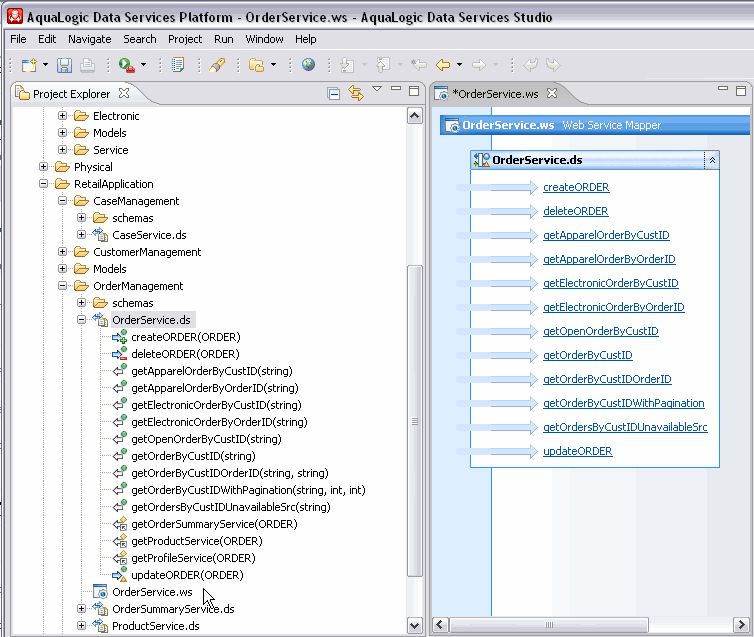This screenshot has width=754, height=637.
Task: Click the editor horizontal scrollbar thumb
Action: click(549, 625)
